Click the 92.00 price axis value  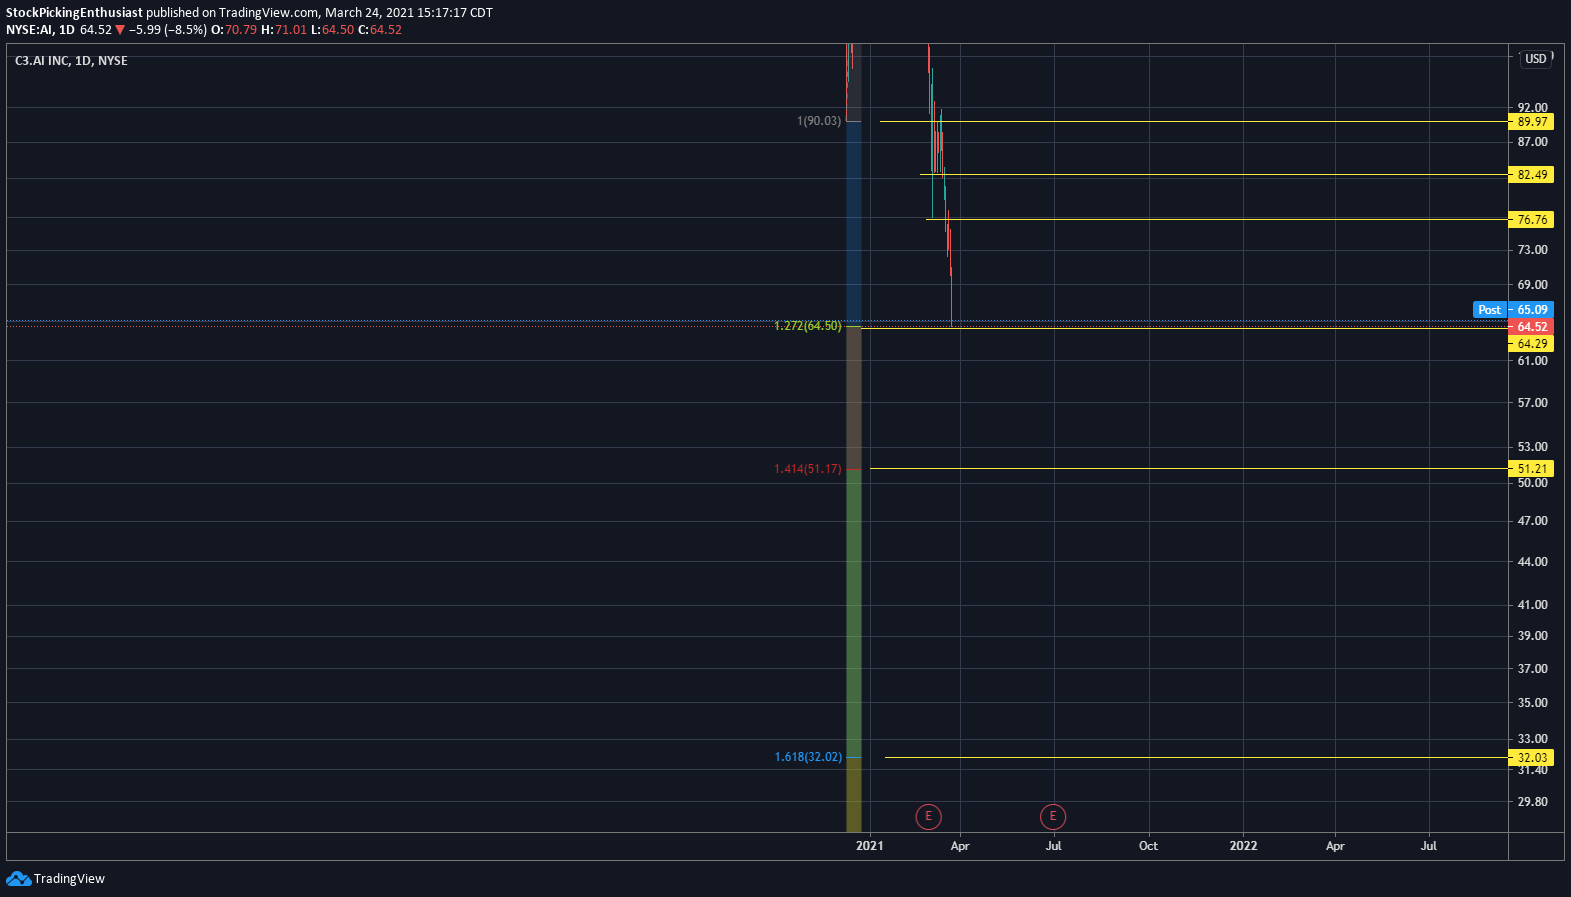coord(1532,108)
